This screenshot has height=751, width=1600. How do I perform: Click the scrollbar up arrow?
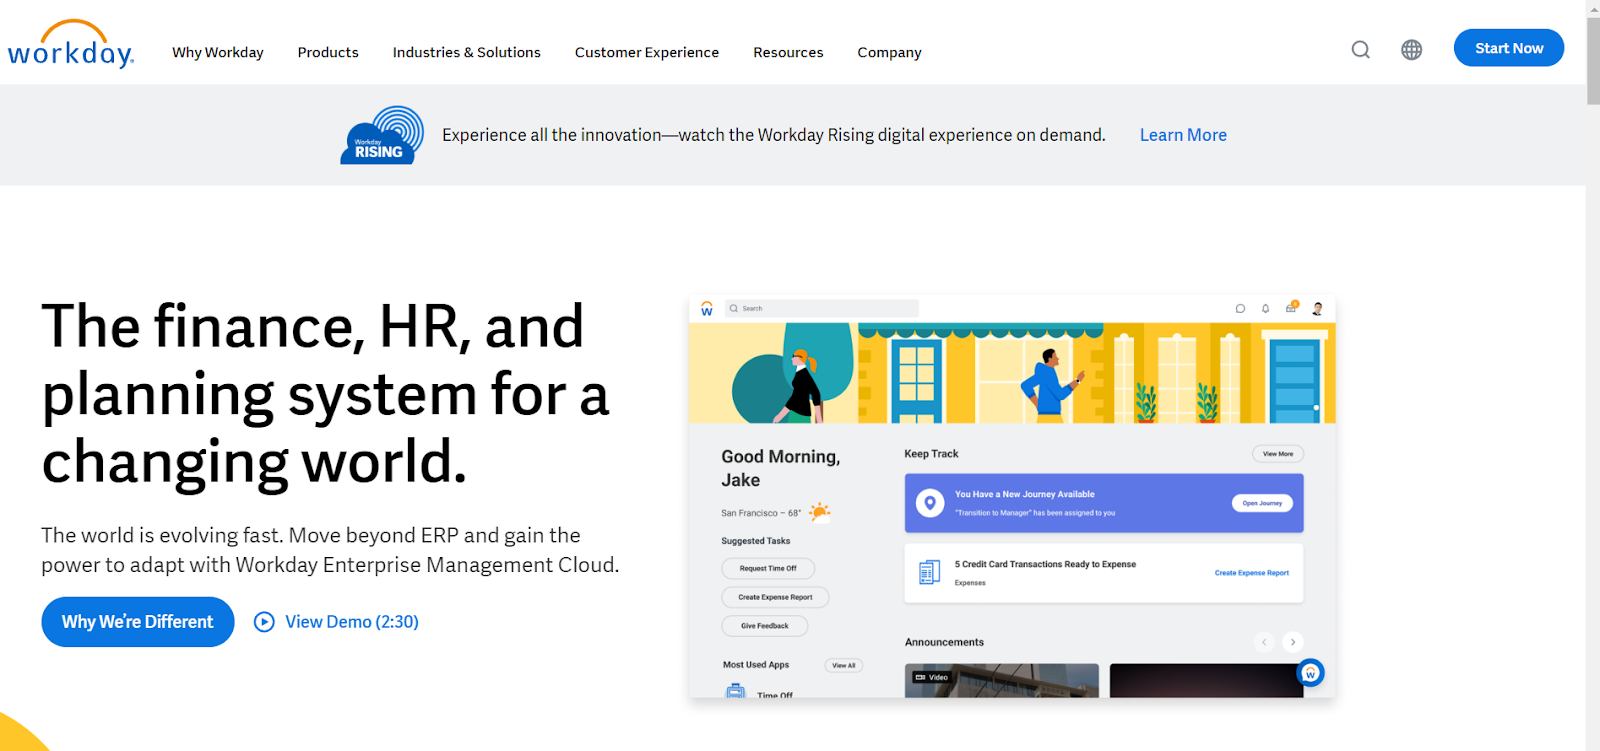tap(1593, 7)
